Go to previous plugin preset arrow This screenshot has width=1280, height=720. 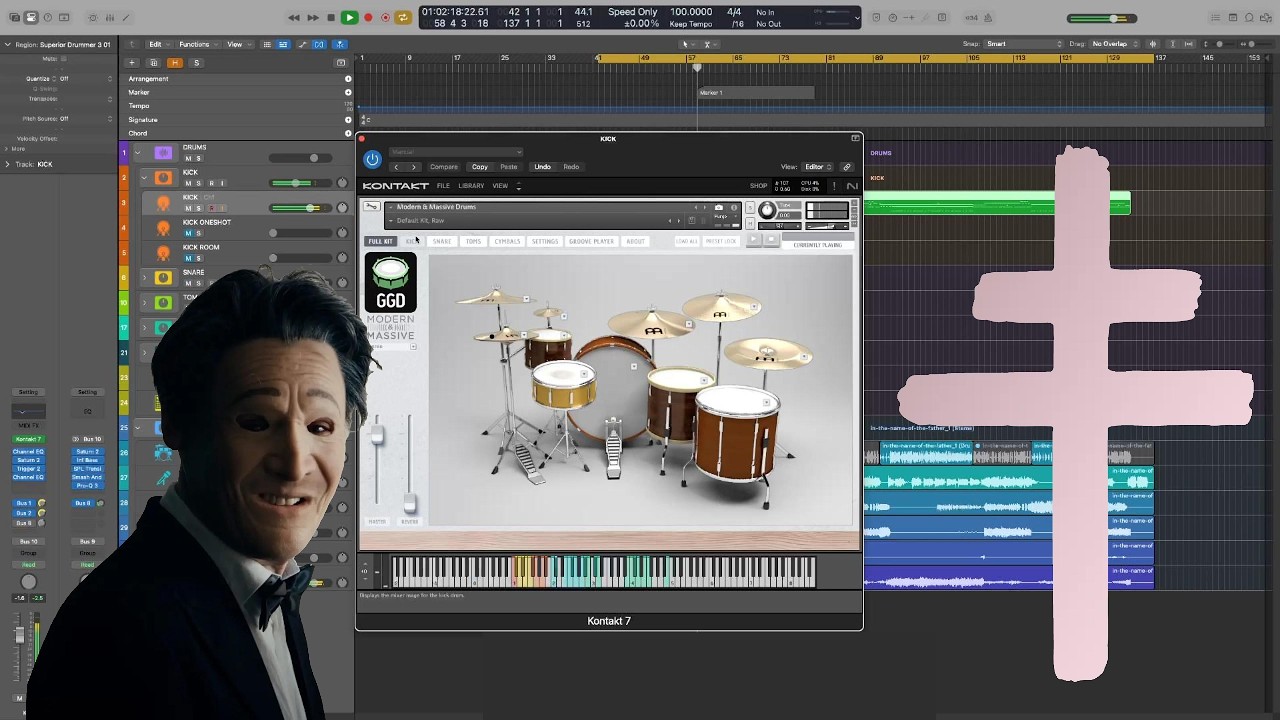(x=396, y=167)
